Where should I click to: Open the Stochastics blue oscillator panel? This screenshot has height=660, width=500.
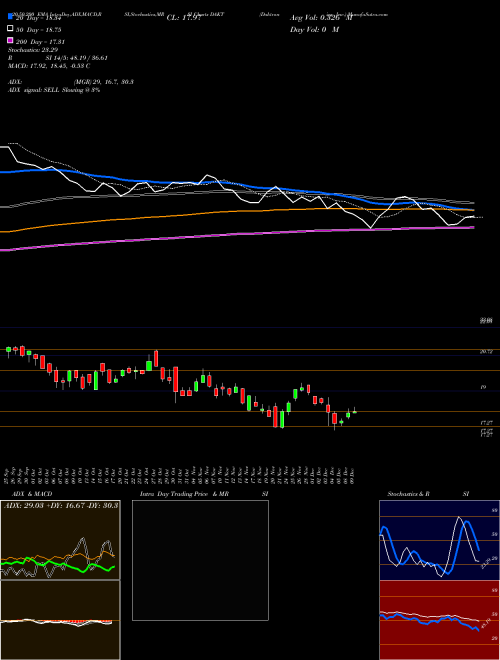click(439, 540)
